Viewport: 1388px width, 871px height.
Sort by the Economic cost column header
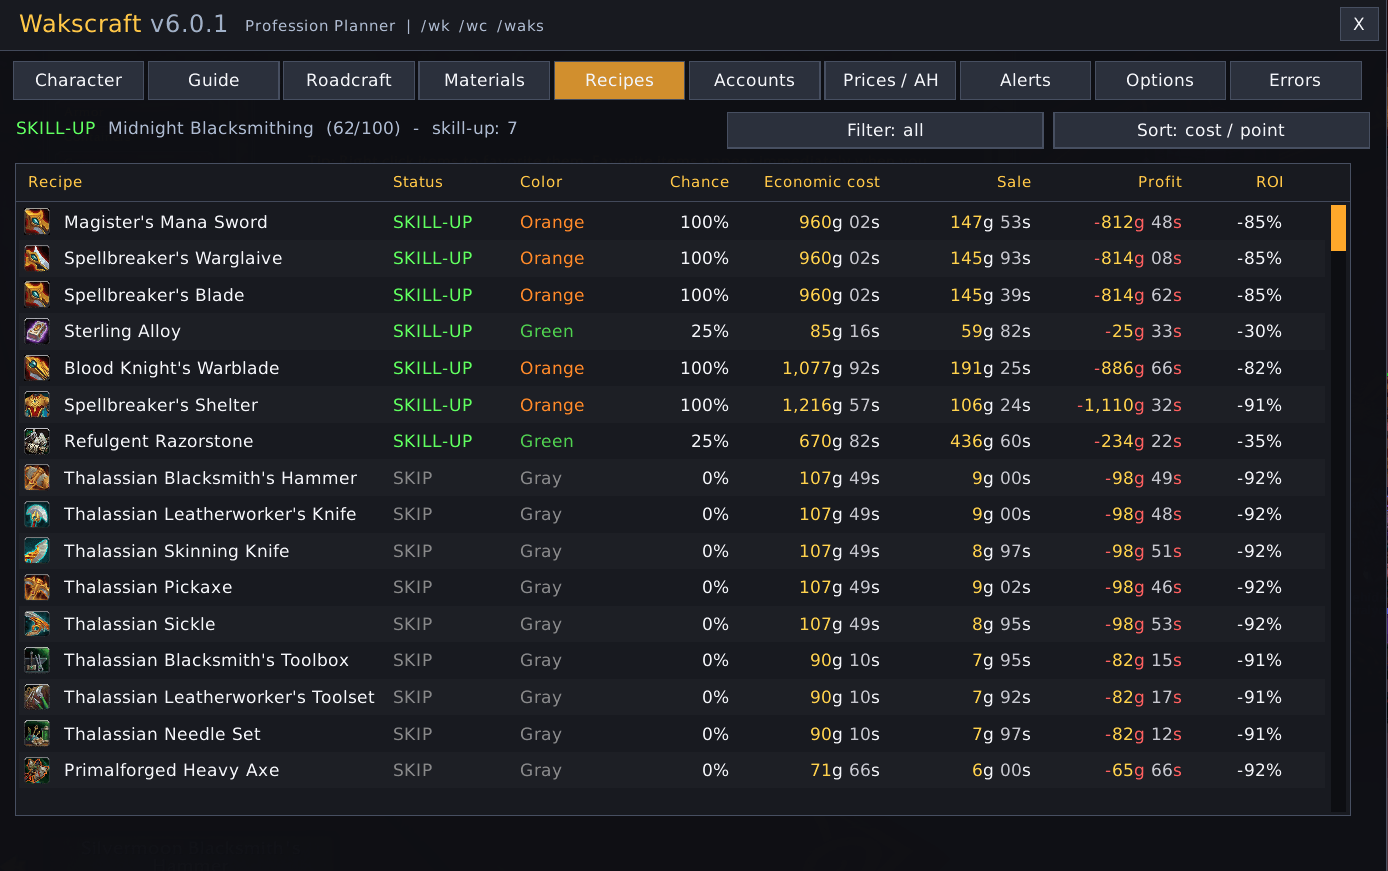click(822, 182)
